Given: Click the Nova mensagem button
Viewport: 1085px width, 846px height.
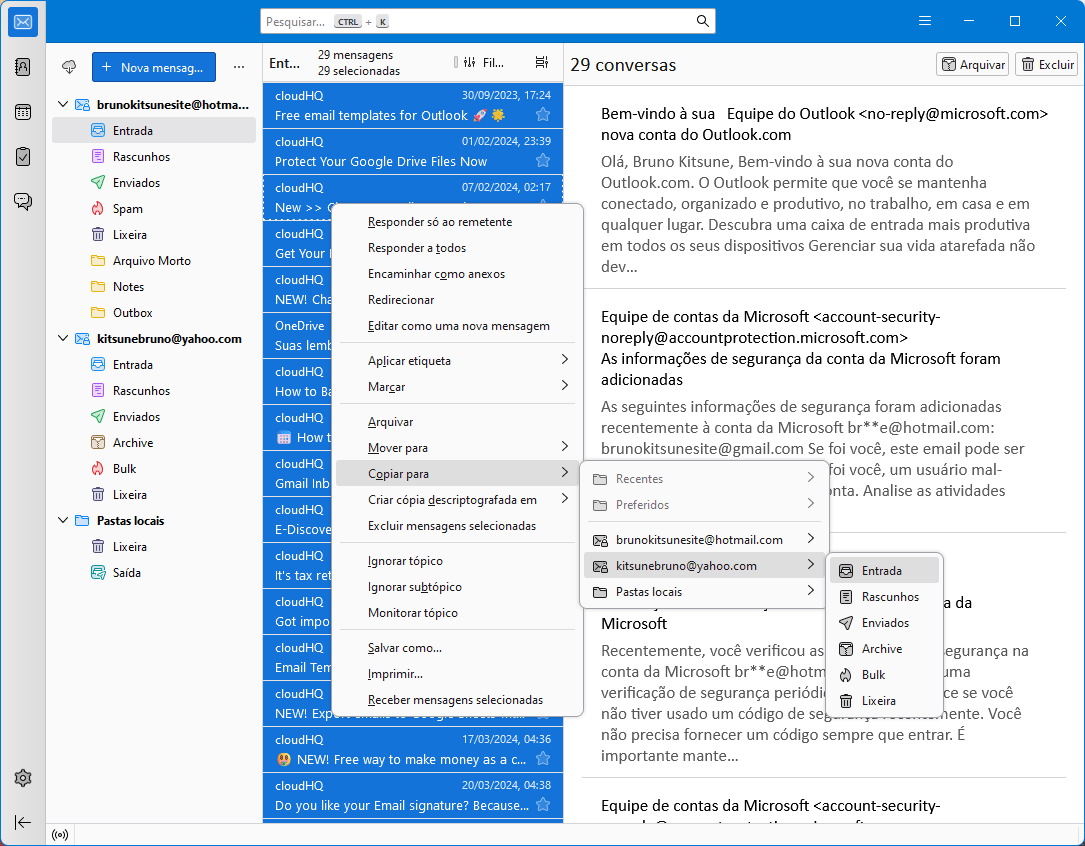Looking at the screenshot, I should [x=154, y=67].
